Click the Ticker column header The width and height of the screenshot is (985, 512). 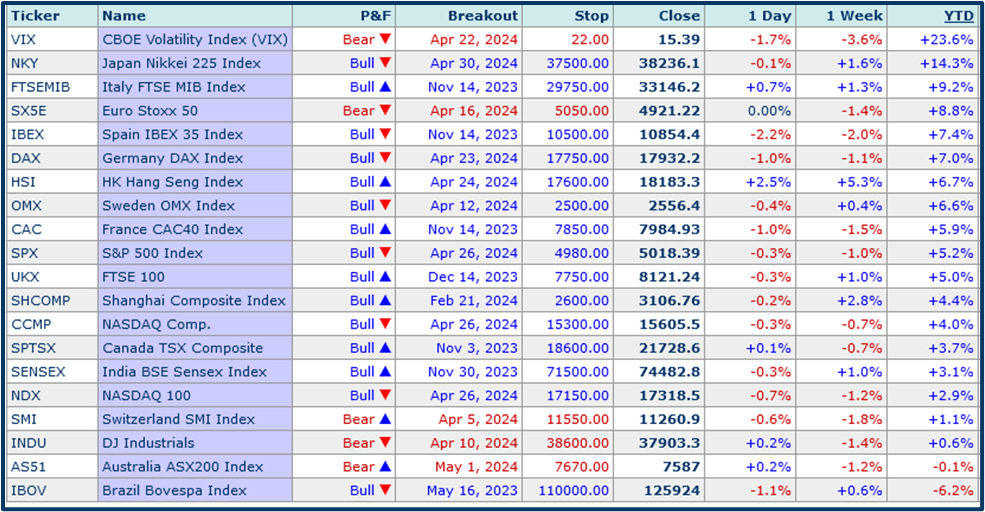(x=34, y=16)
